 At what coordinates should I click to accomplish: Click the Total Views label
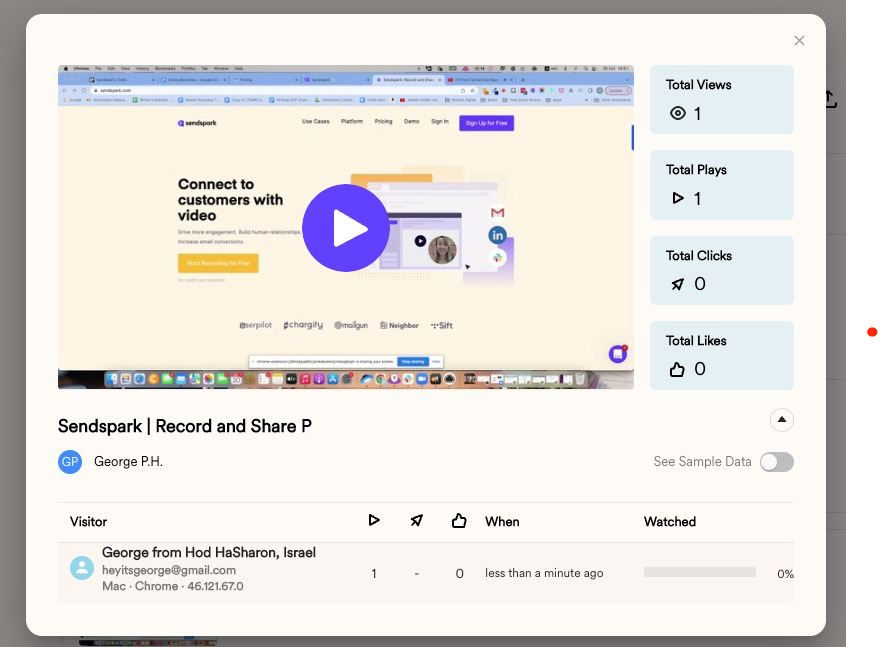(x=698, y=85)
